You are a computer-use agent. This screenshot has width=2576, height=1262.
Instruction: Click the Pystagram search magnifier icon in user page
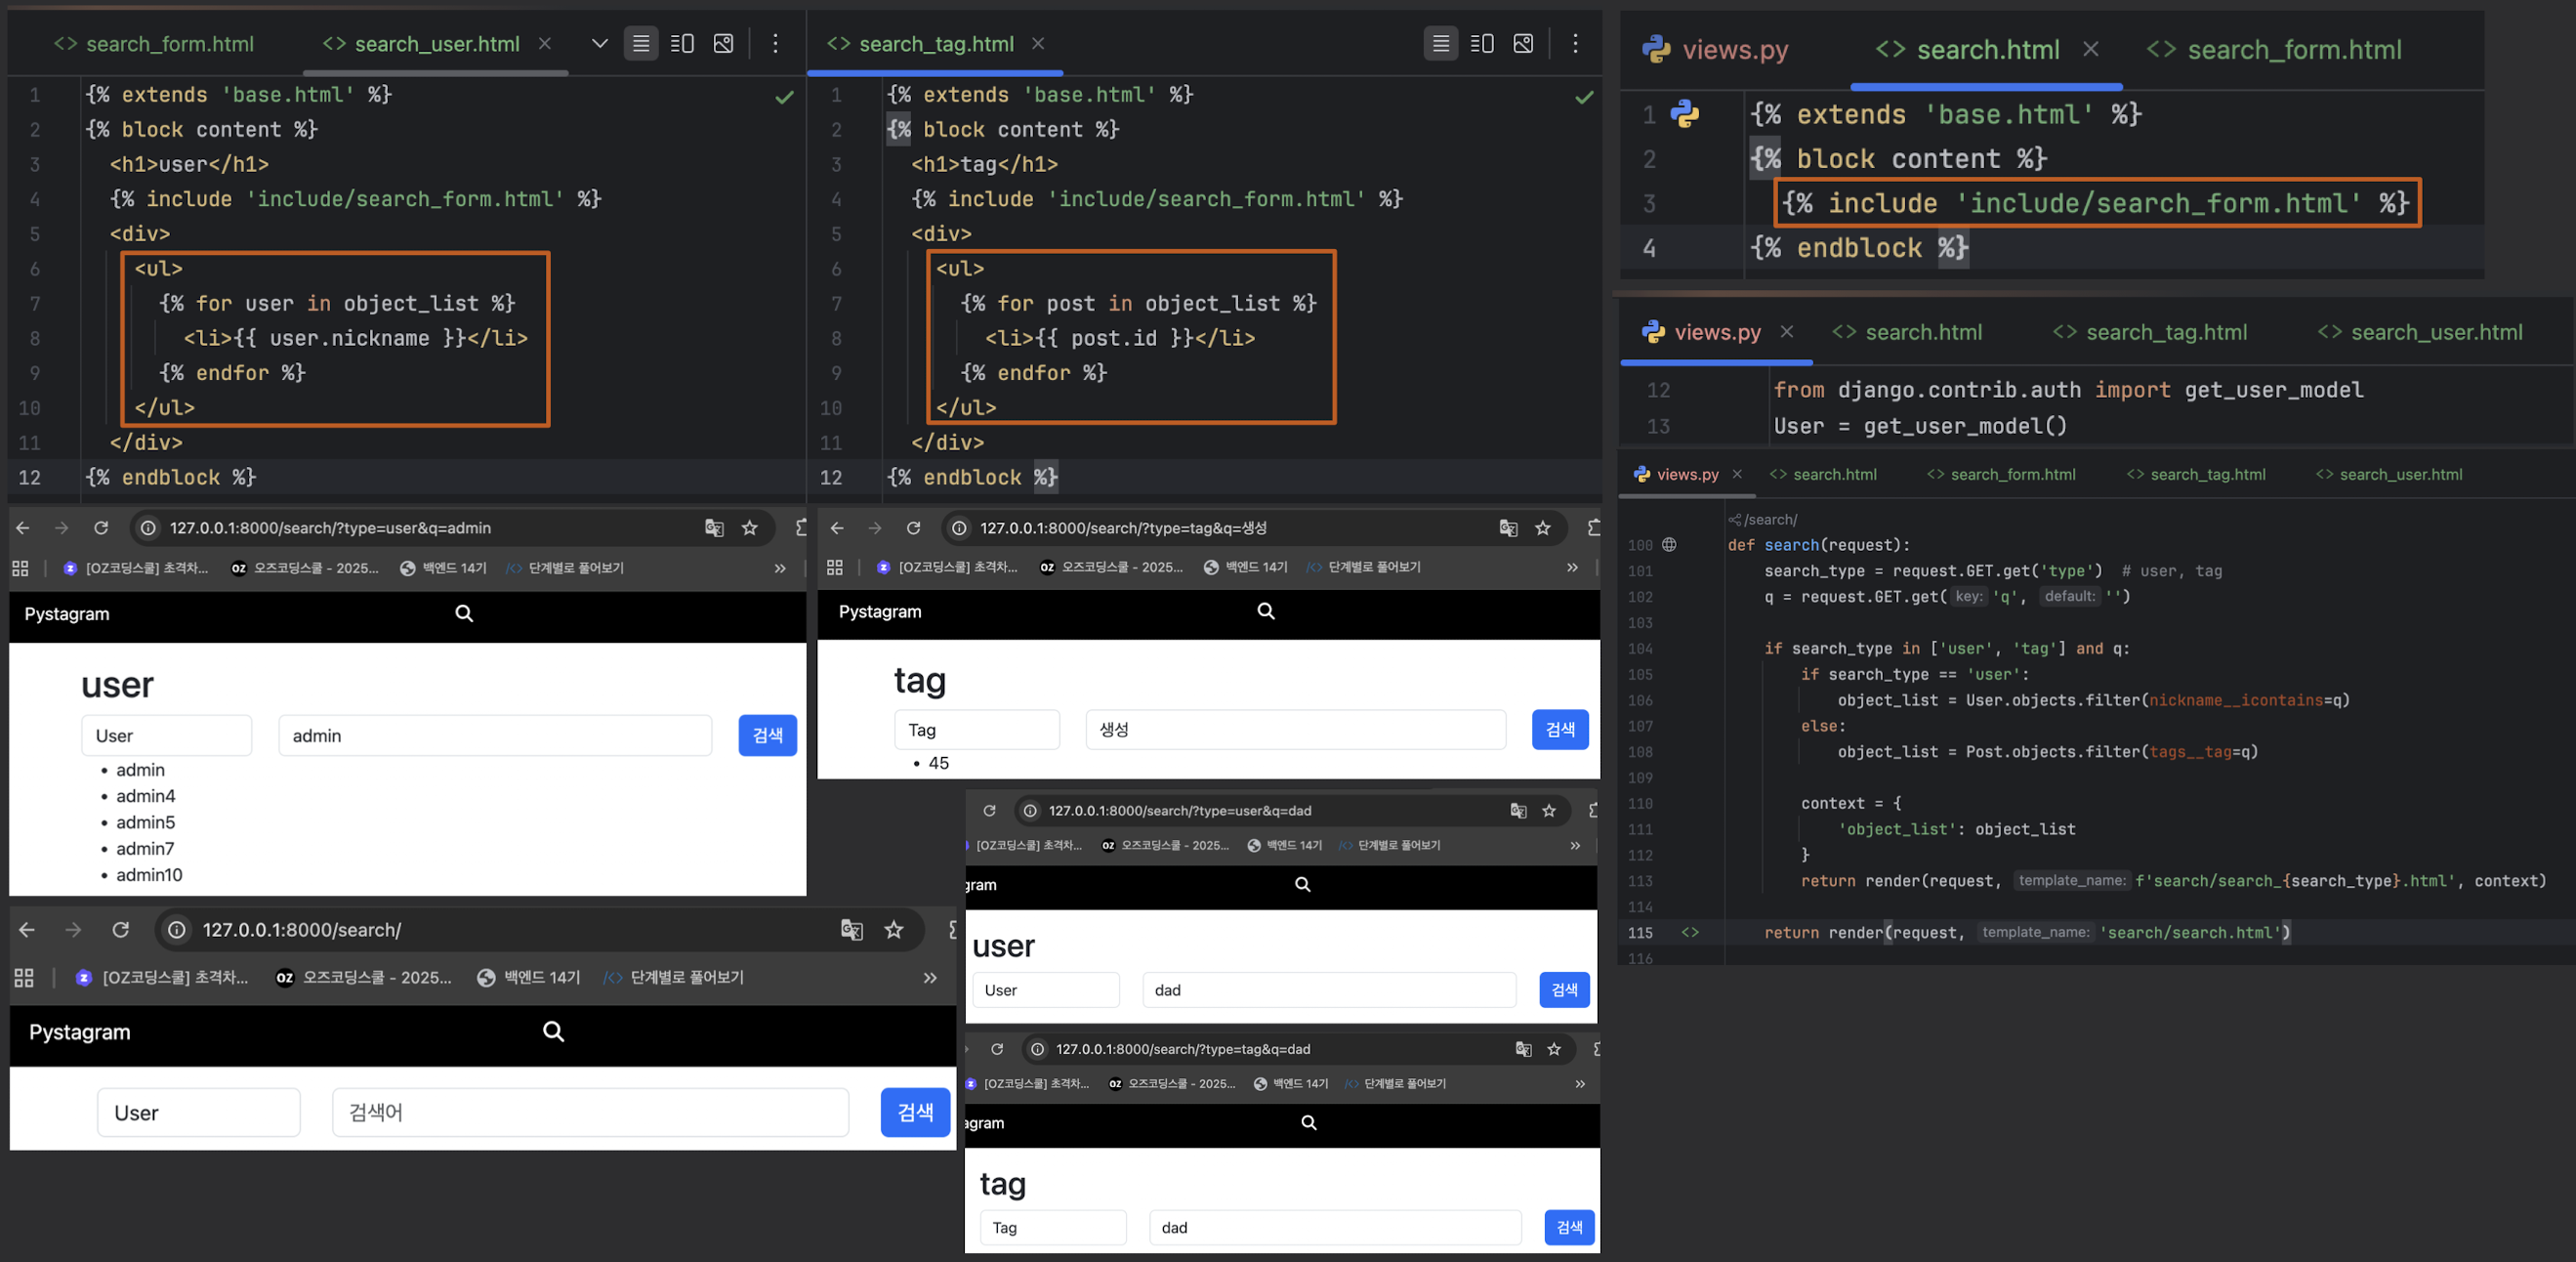point(464,613)
